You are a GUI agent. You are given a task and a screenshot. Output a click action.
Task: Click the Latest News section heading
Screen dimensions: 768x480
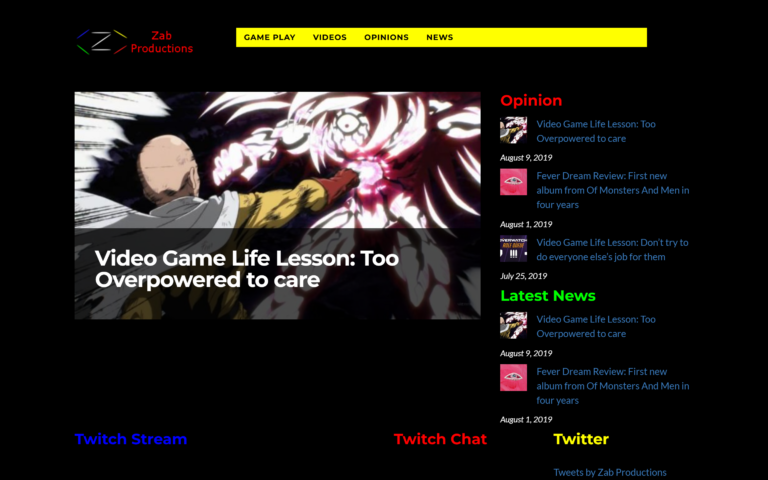point(548,296)
